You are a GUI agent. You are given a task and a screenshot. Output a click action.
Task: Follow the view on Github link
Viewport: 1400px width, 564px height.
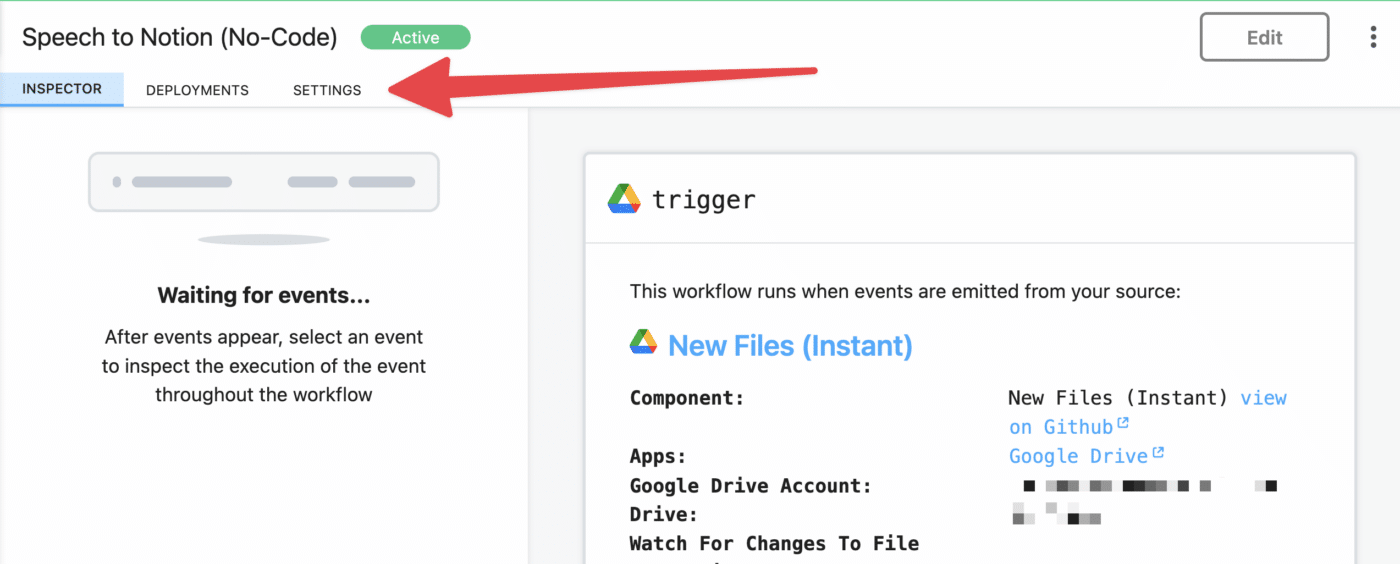click(1148, 412)
